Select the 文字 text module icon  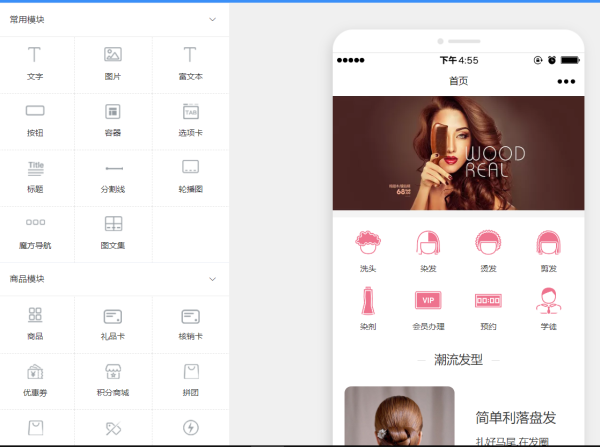point(34,55)
